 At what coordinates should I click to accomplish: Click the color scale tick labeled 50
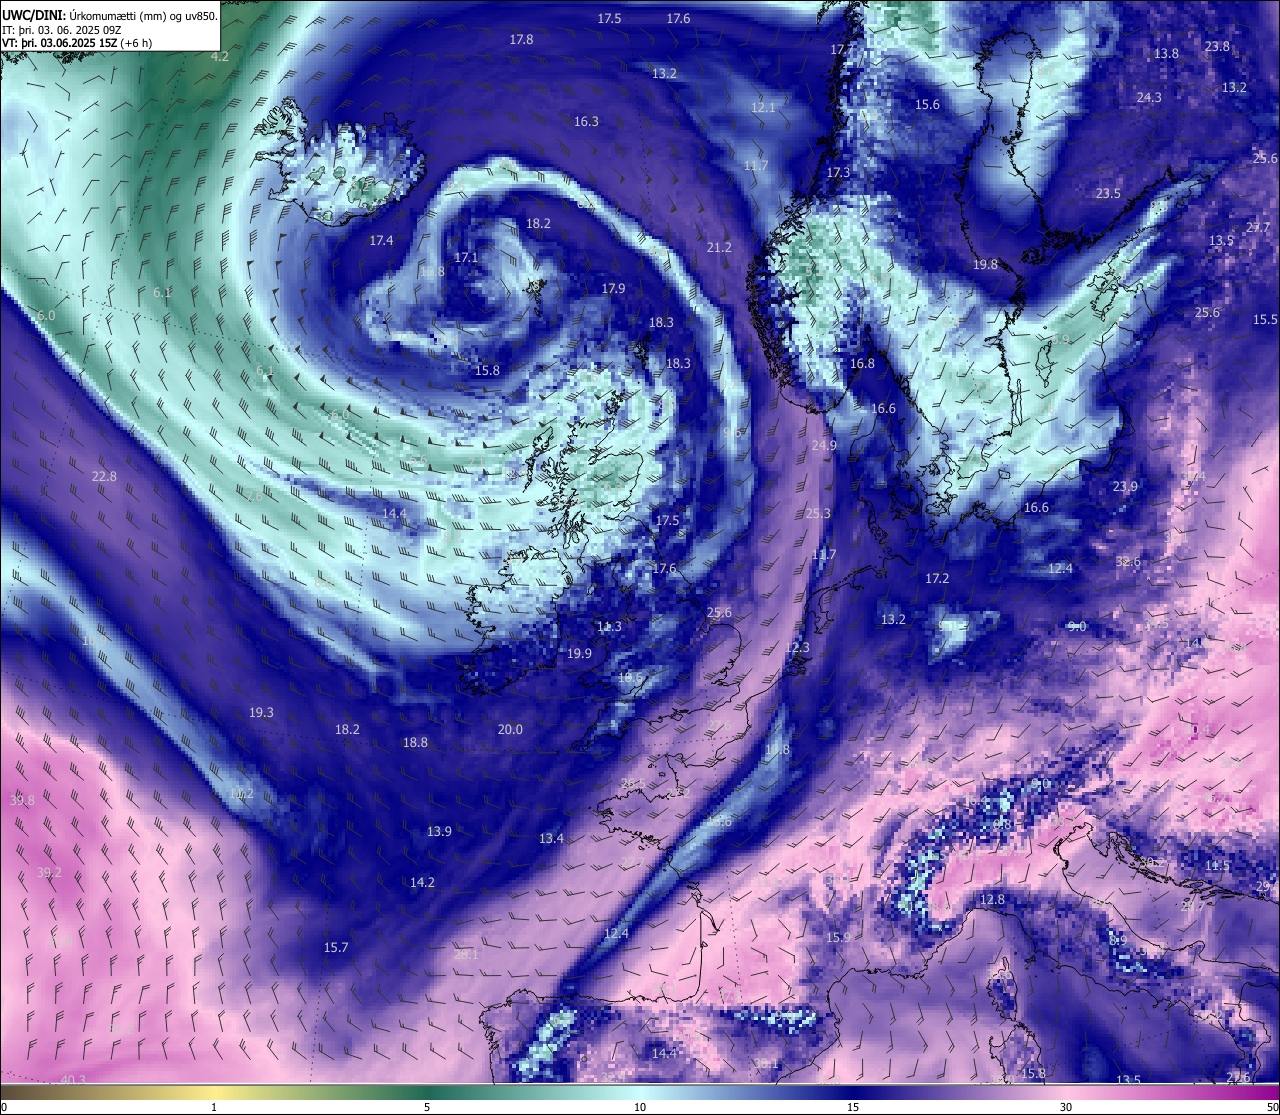coord(1272,1107)
